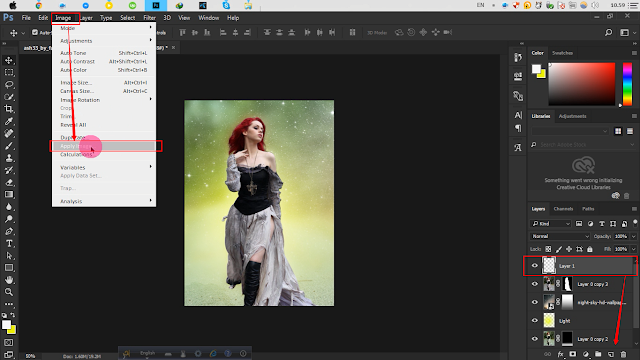Toggle Lock image pixels brush icon
This screenshot has width=640, height=360.
pyautogui.click(x=559, y=249)
